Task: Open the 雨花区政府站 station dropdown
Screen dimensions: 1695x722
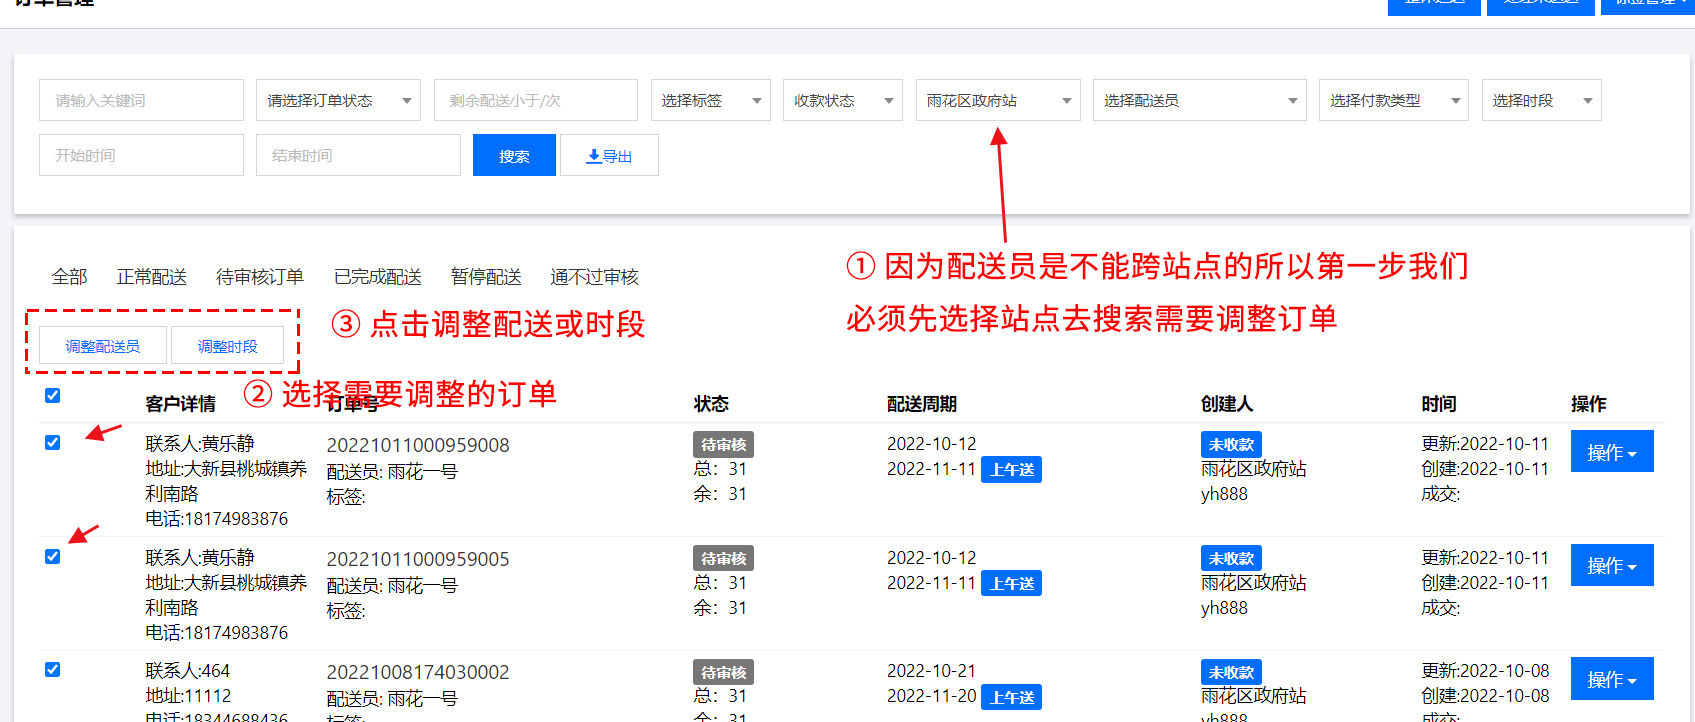Action: tap(997, 101)
